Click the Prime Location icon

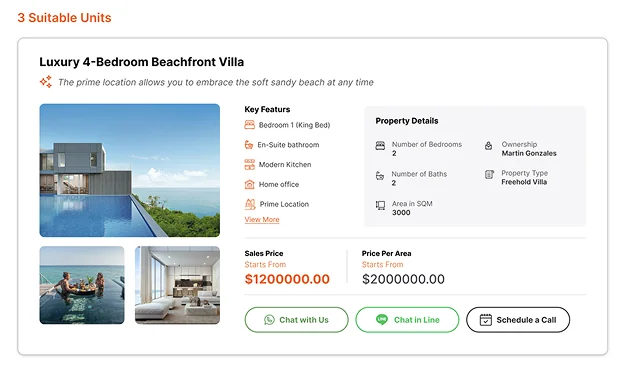click(x=250, y=204)
